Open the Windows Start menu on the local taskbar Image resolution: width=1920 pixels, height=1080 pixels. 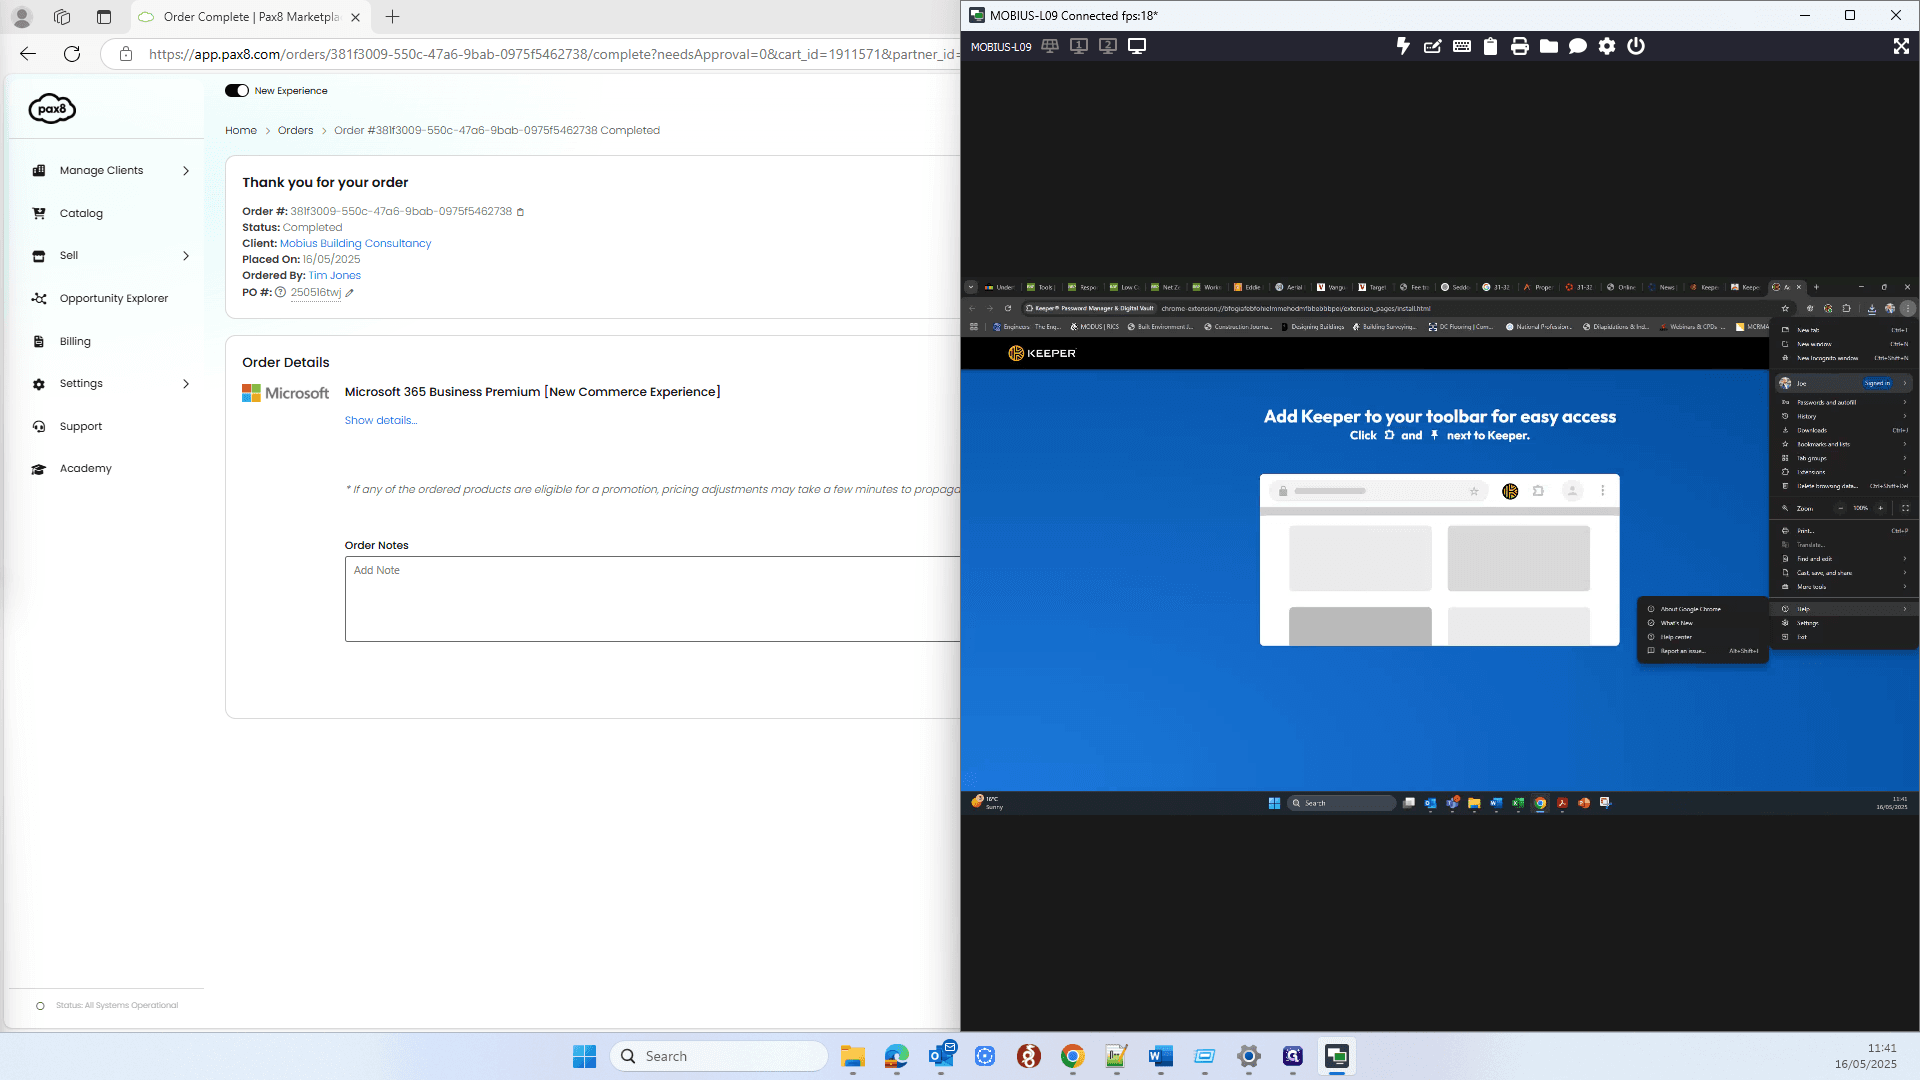(584, 1056)
